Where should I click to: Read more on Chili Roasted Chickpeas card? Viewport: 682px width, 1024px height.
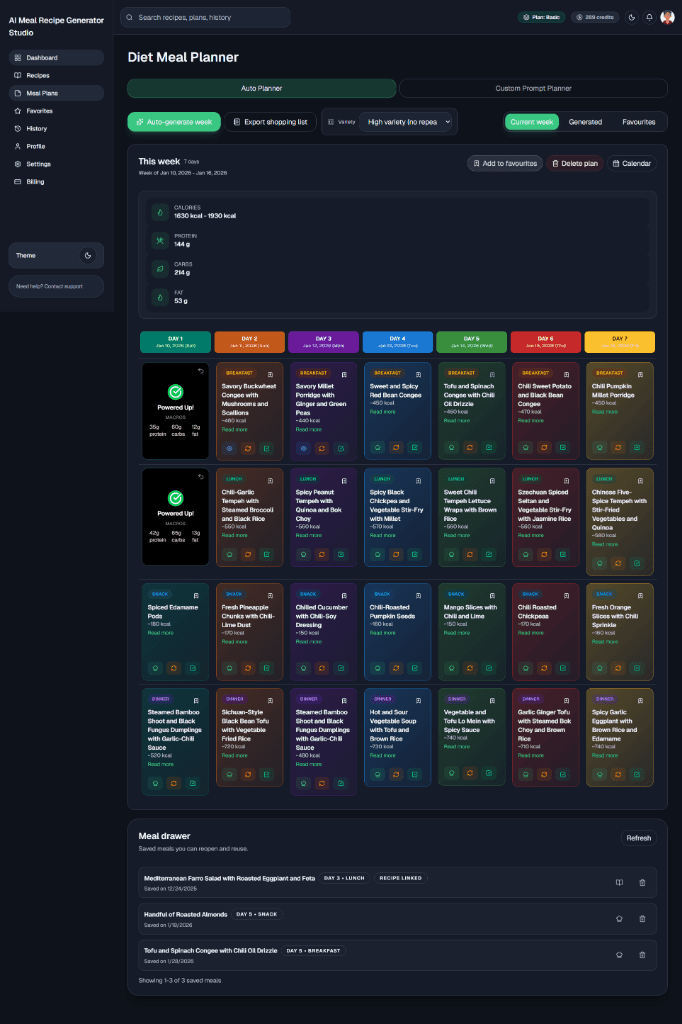click(530, 633)
